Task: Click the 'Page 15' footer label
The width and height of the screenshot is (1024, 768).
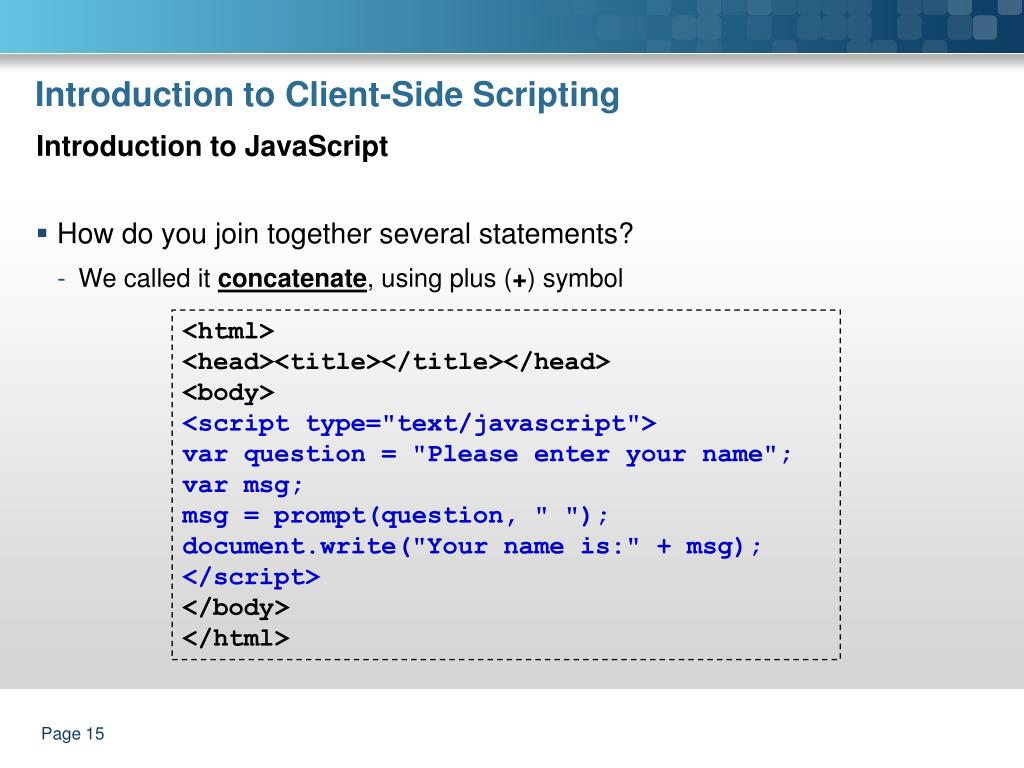Action: [72, 733]
